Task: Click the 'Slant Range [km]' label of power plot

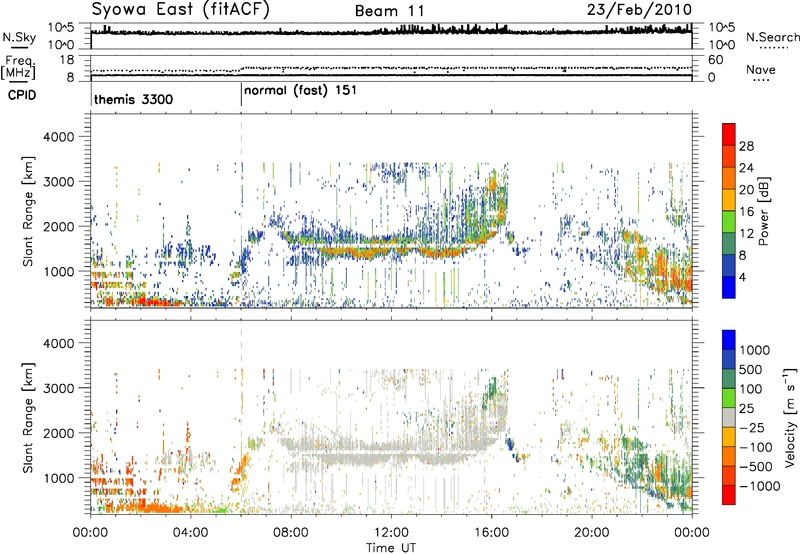Action: 28,211
